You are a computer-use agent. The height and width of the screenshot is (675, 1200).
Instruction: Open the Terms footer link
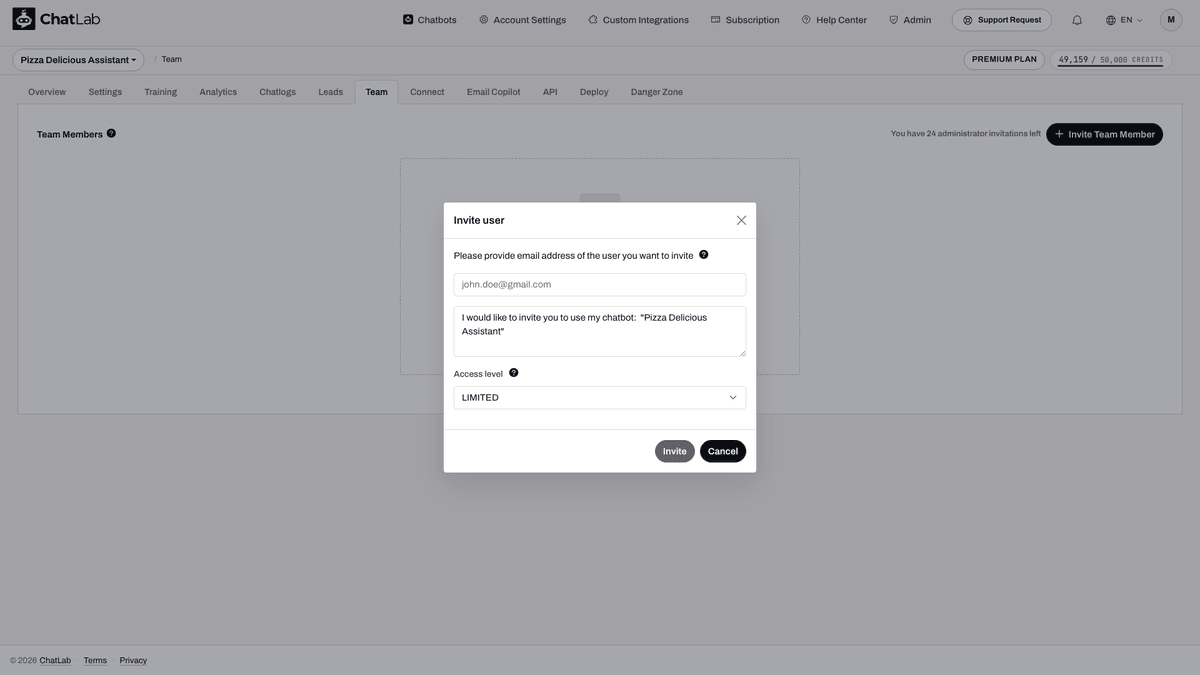click(95, 660)
